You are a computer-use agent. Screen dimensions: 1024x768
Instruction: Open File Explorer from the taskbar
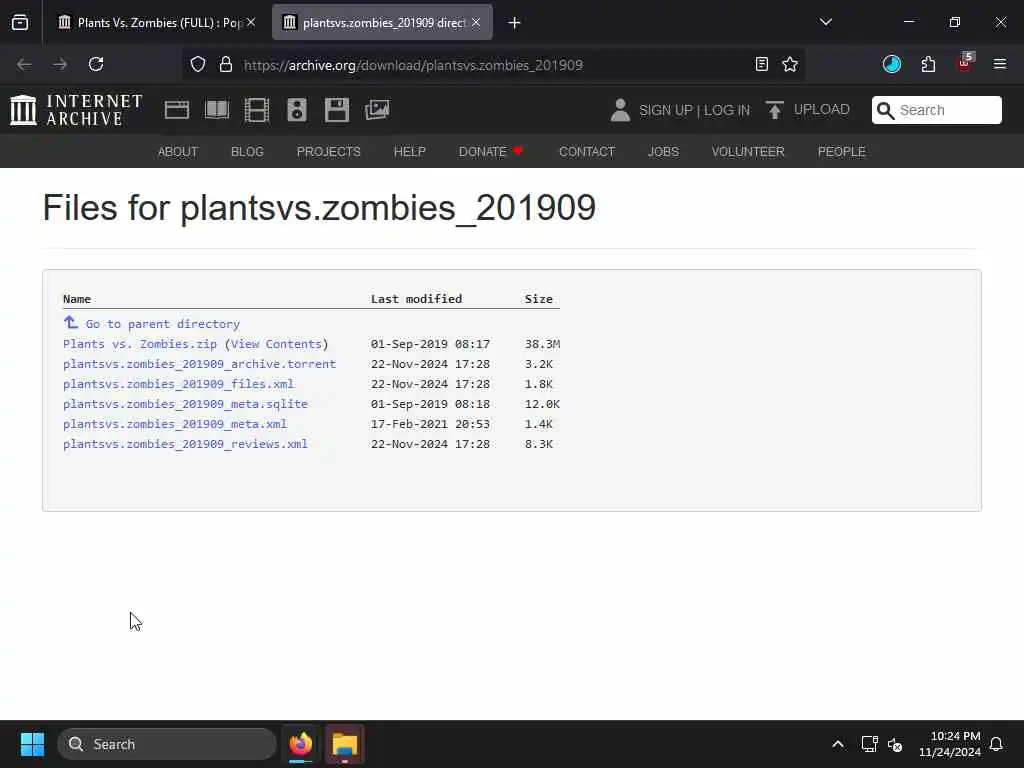[x=345, y=744]
